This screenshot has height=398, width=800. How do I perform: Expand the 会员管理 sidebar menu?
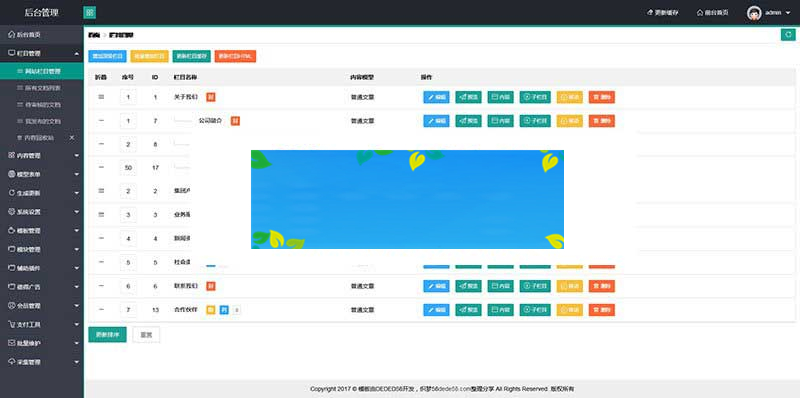point(42,306)
